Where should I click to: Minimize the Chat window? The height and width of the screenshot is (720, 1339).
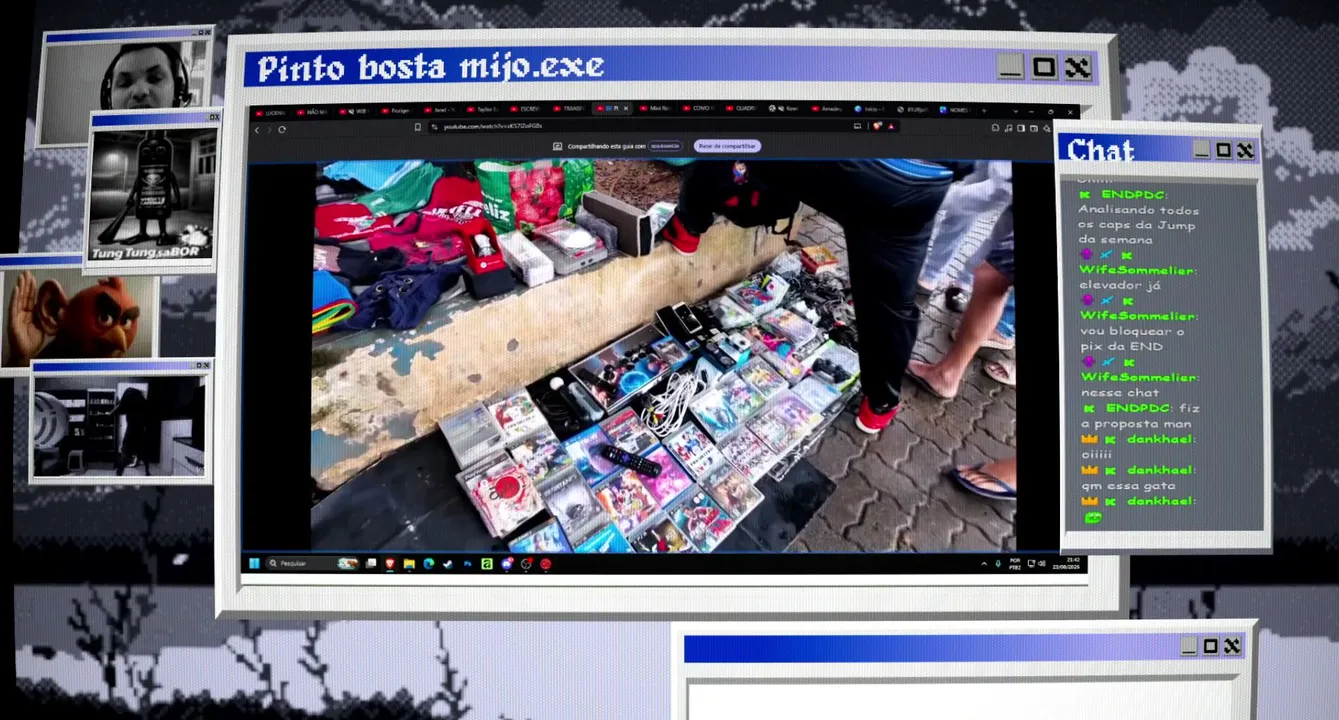pyautogui.click(x=1201, y=150)
